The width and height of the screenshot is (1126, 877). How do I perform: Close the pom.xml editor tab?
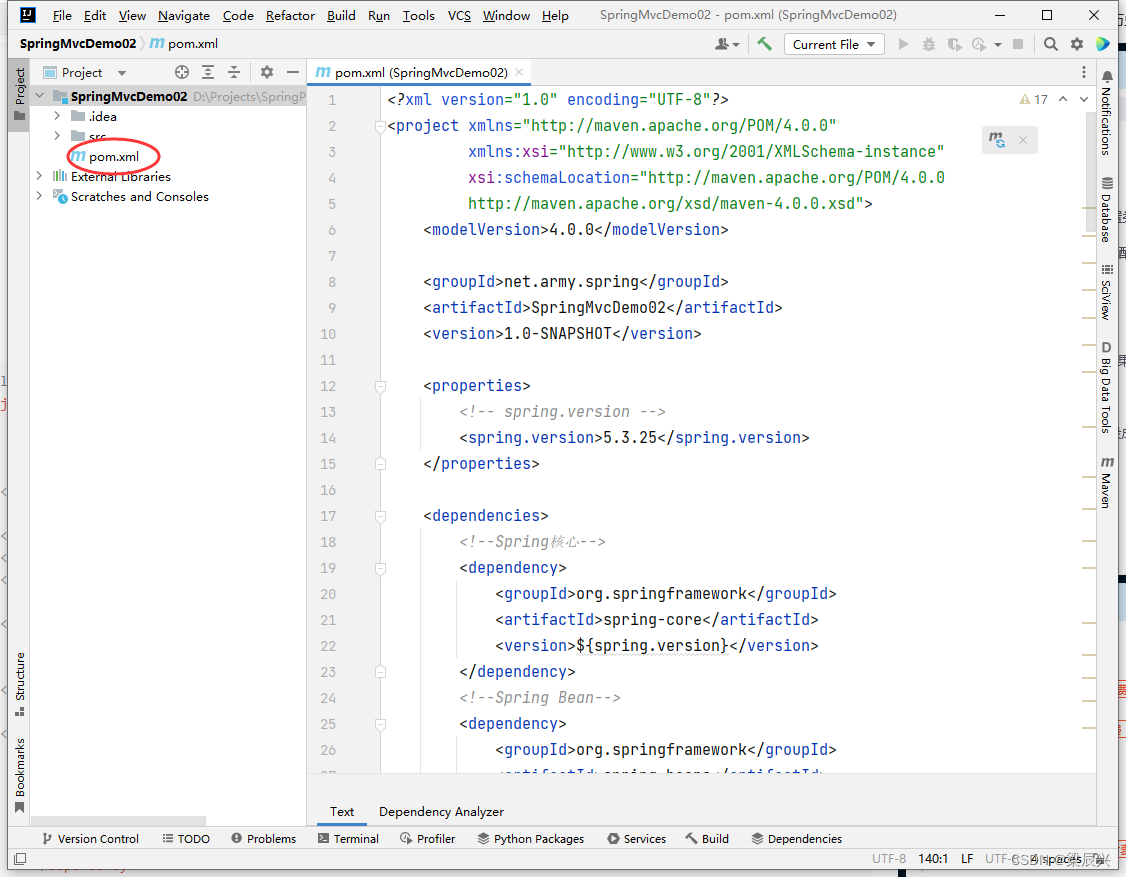[518, 72]
